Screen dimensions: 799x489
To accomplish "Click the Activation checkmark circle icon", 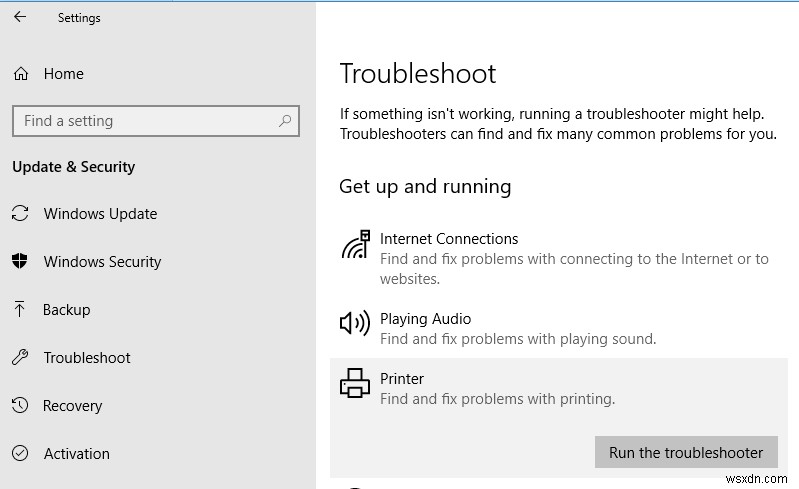I will (20, 453).
